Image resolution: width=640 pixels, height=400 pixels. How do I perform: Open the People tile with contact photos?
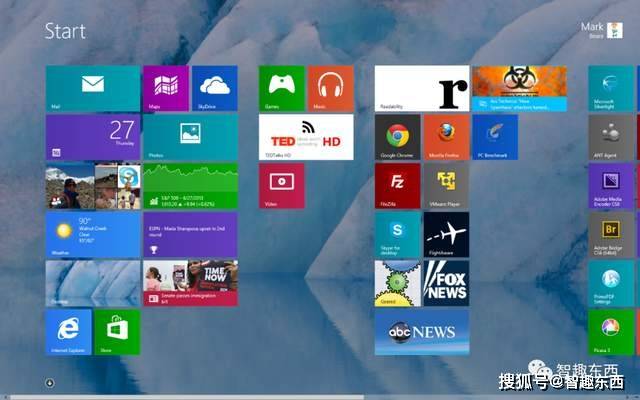[93, 186]
